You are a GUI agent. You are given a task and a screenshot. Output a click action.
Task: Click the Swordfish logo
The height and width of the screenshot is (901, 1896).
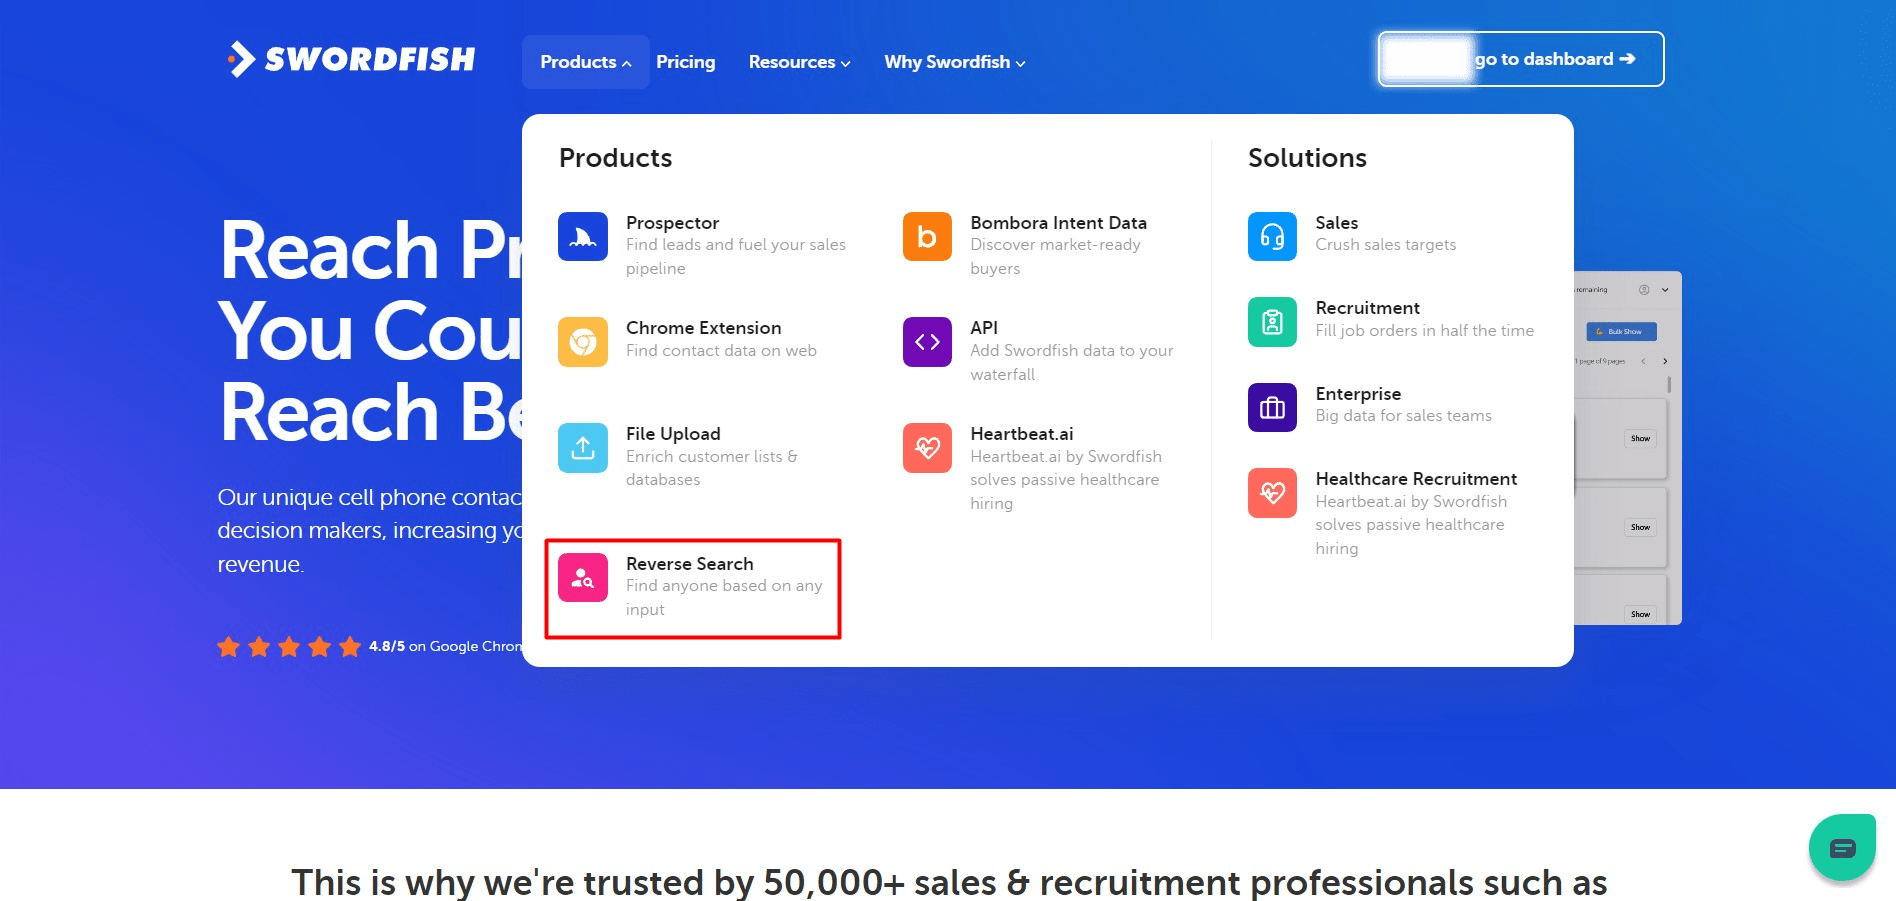(351, 59)
